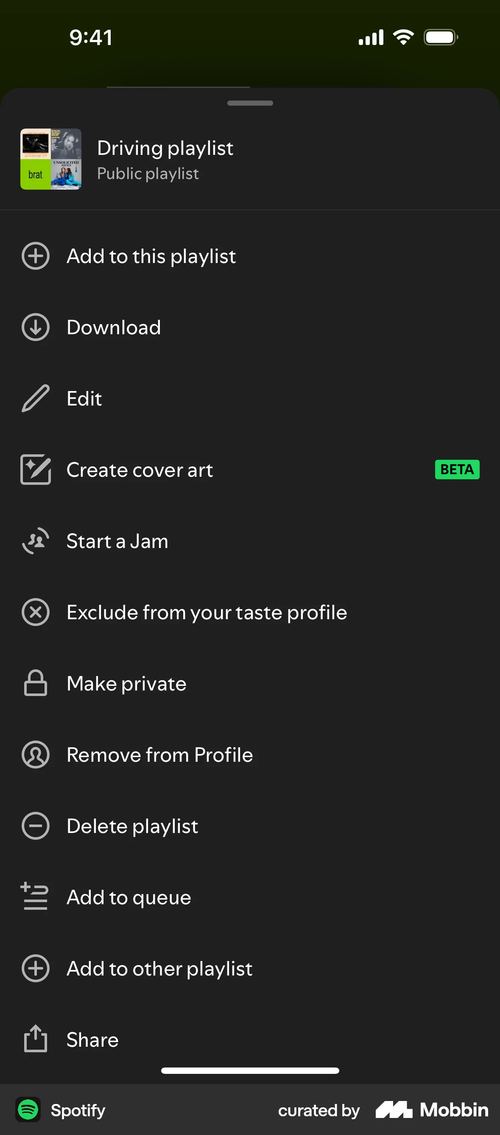Image resolution: width=500 pixels, height=1135 pixels.
Task: Tap the X circle Exclude icon
Action: 35,612
